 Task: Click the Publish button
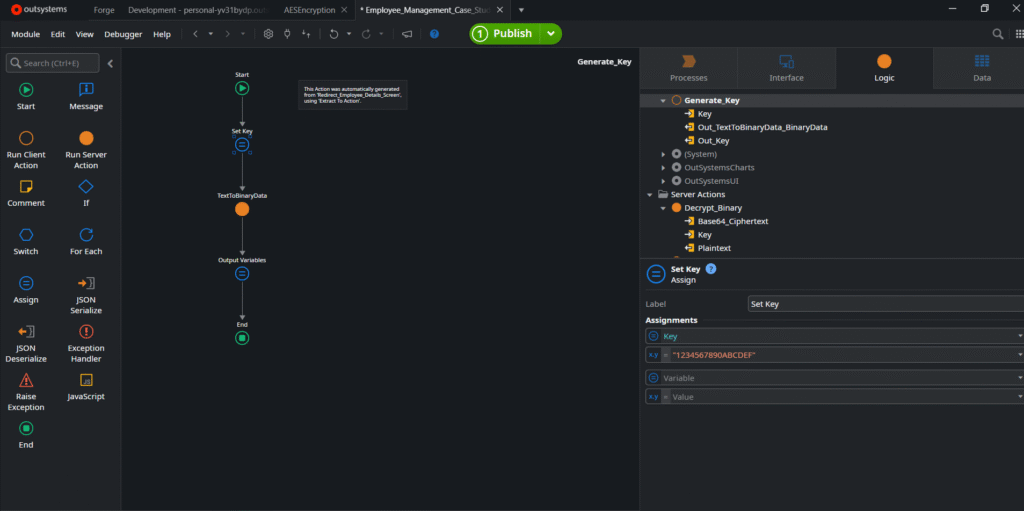tap(505, 34)
